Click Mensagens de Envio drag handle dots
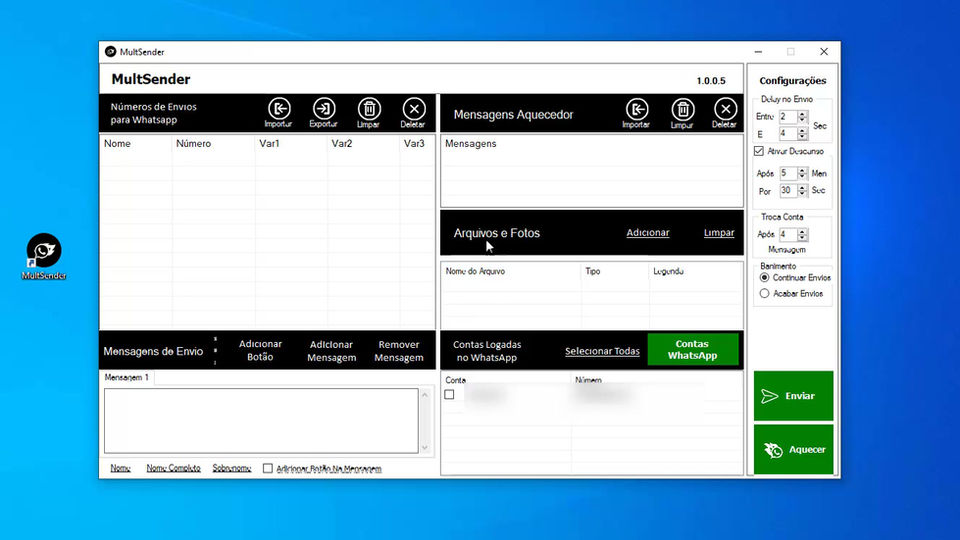This screenshot has width=960, height=540. pos(216,351)
